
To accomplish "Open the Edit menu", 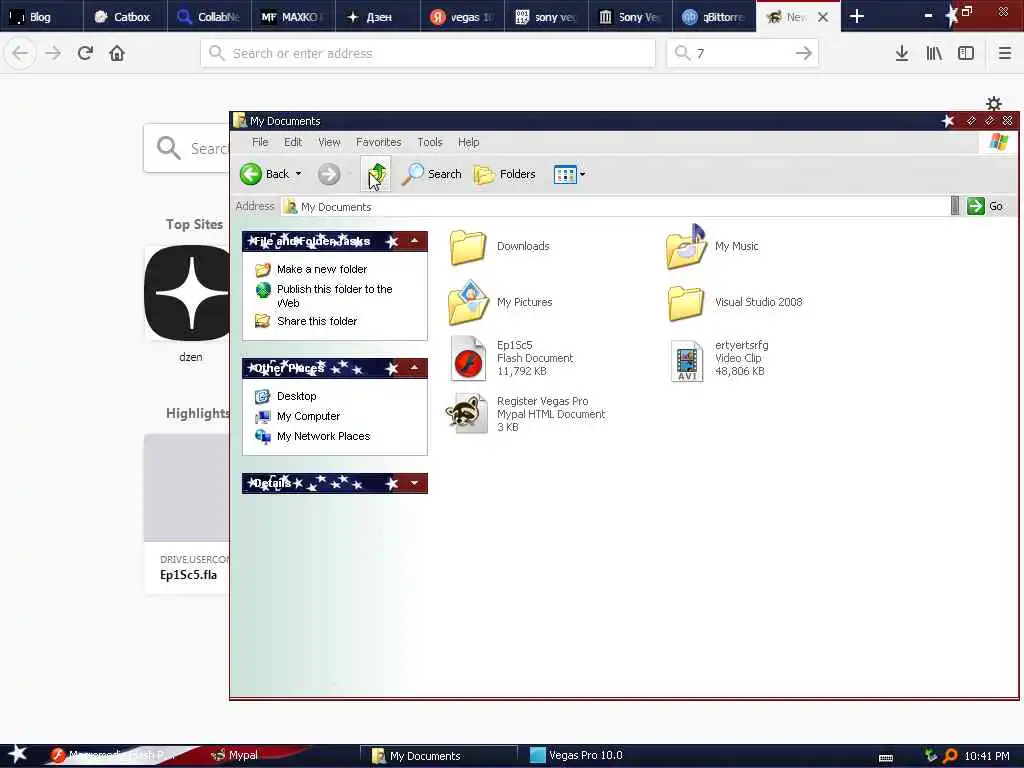I will pos(293,142).
